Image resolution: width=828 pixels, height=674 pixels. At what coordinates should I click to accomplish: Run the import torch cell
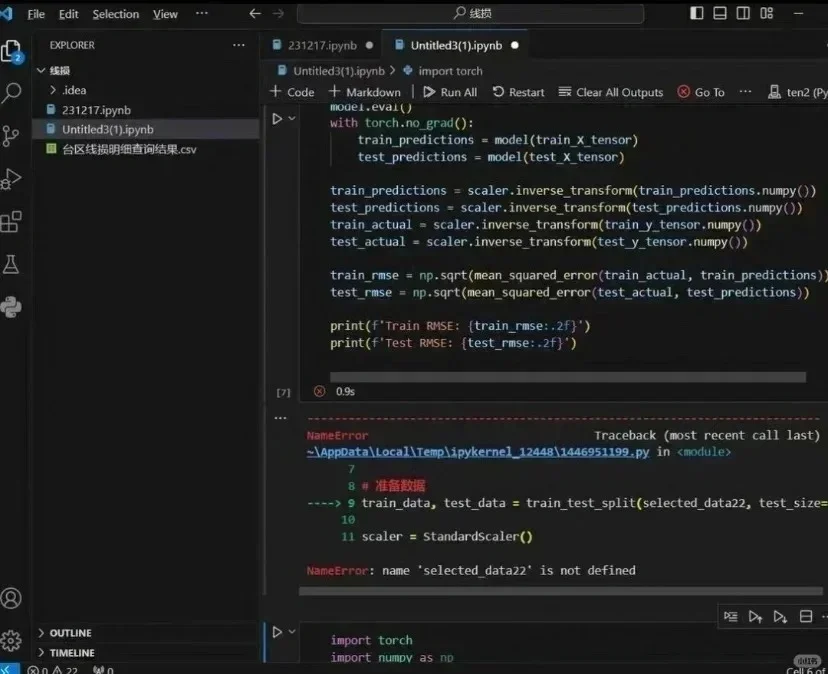click(x=277, y=632)
